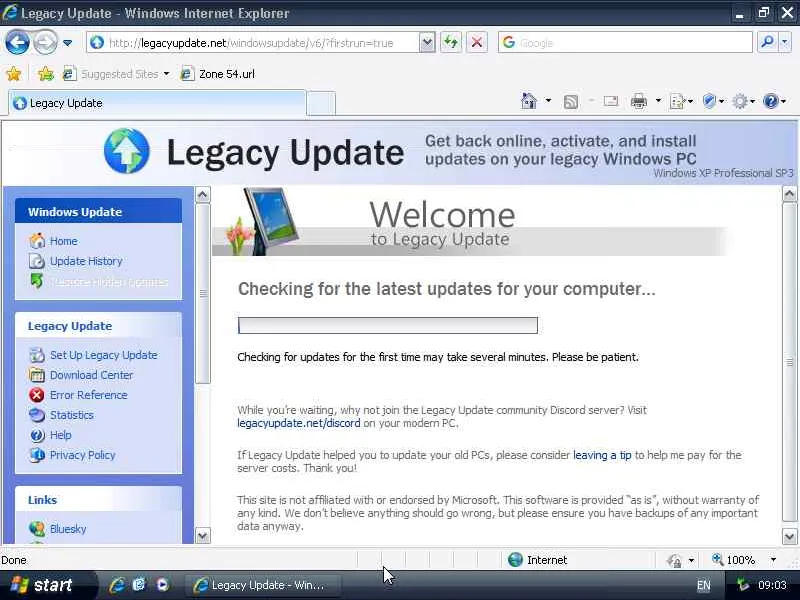Click the Update History icon
Viewport: 800px width, 600px height.
click(37, 261)
